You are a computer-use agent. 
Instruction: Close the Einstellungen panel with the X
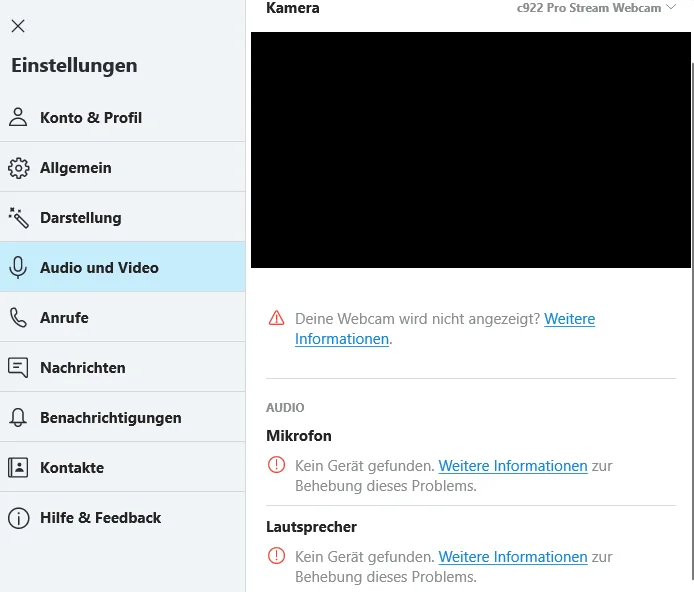18,26
